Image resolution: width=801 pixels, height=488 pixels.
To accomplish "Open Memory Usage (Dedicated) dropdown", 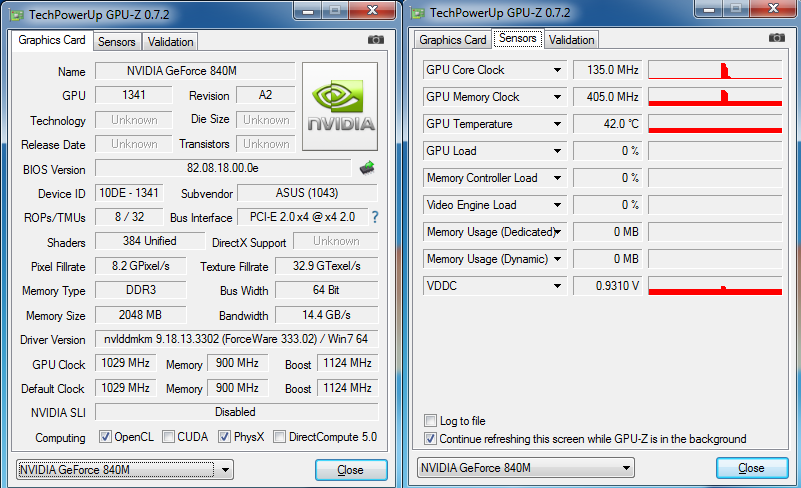I will [x=557, y=233].
